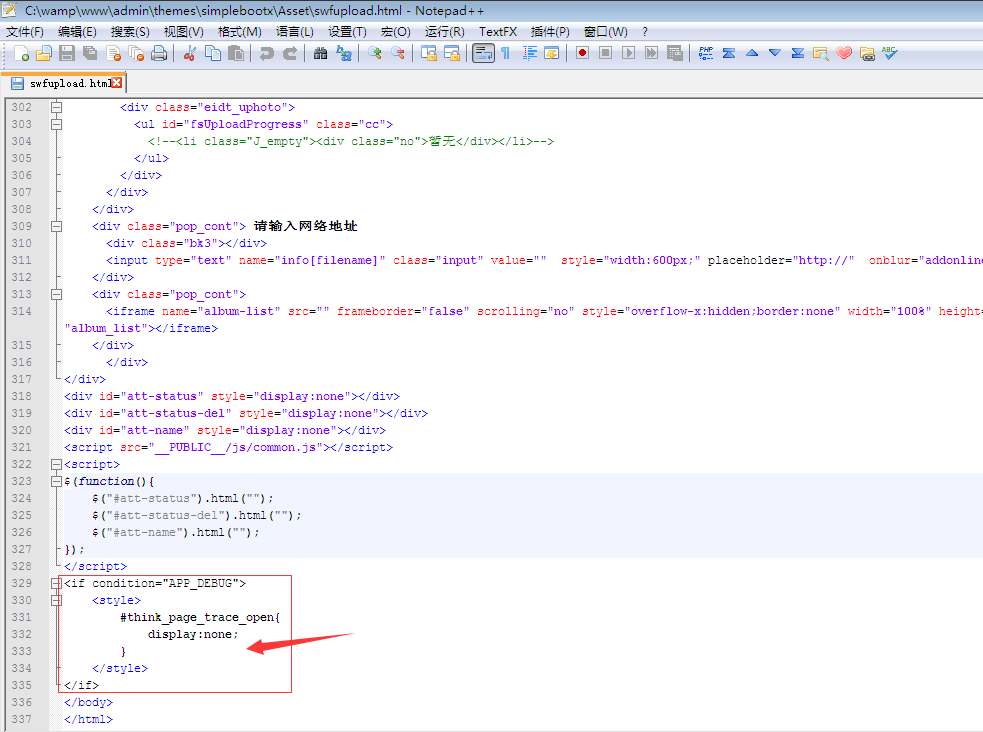983x732 pixels.
Task: Run spell check with the ABC checkmark icon
Action: point(890,53)
